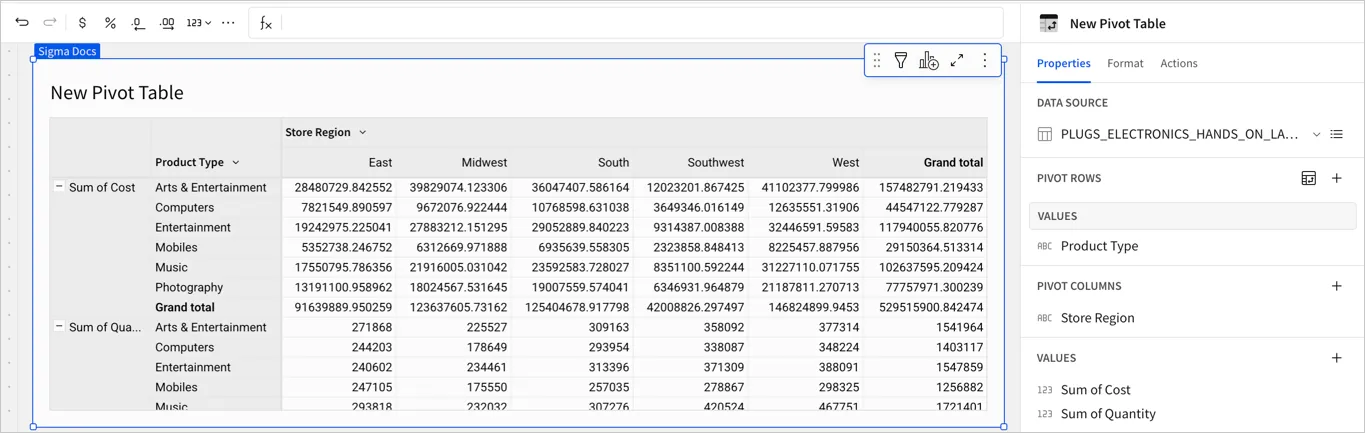Viewport: 1365px width, 433px height.
Task: Select Sum of Cost in Values panel
Action: pos(1095,390)
